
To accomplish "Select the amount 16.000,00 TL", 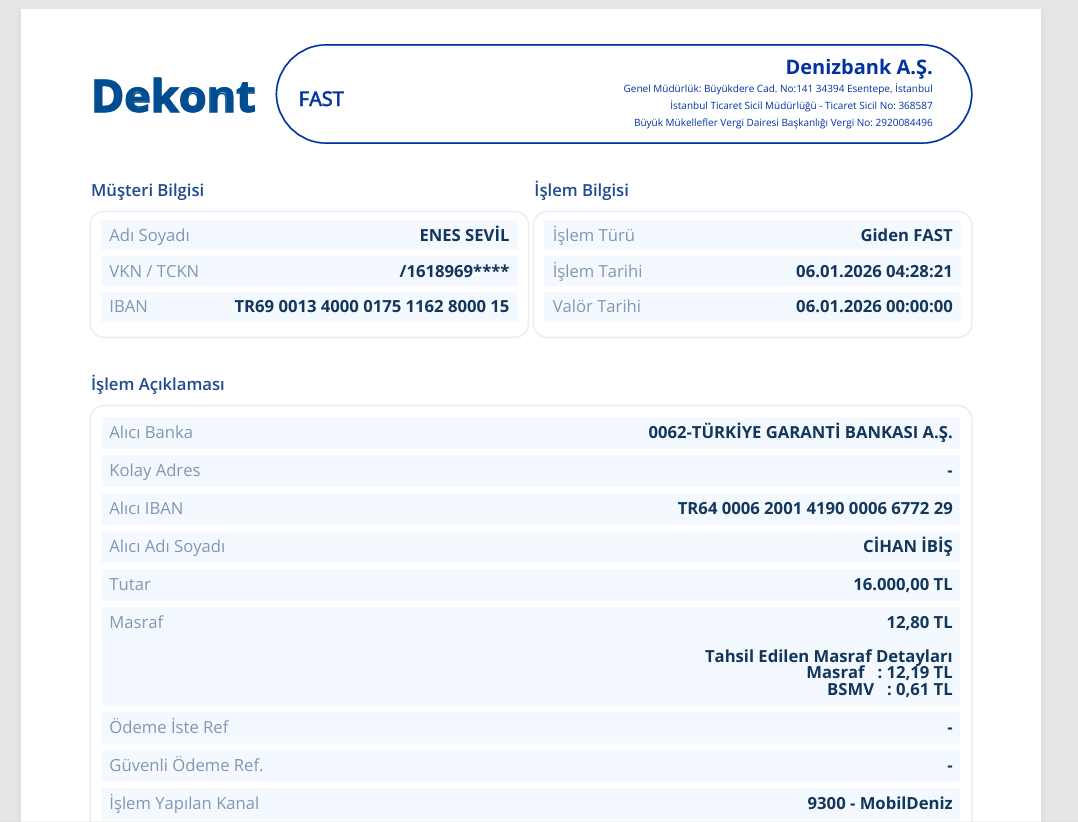I will [x=903, y=585].
